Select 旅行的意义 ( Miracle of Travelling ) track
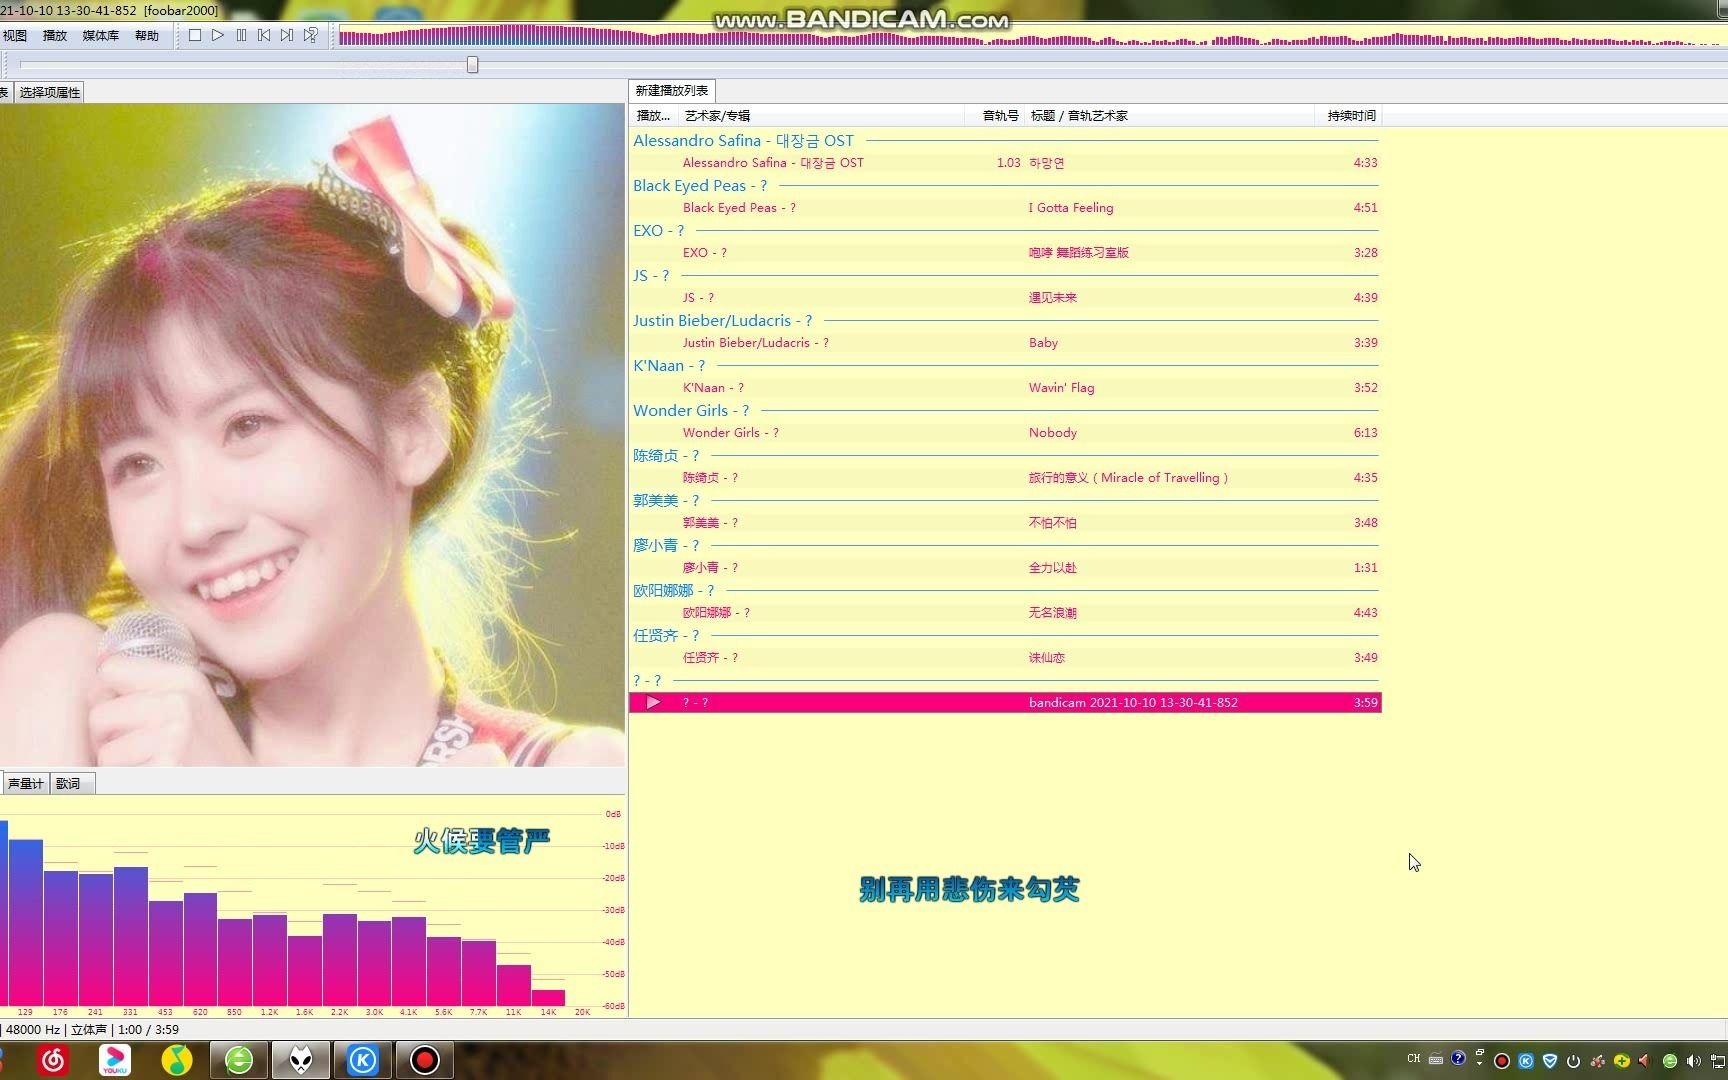 [1005, 478]
